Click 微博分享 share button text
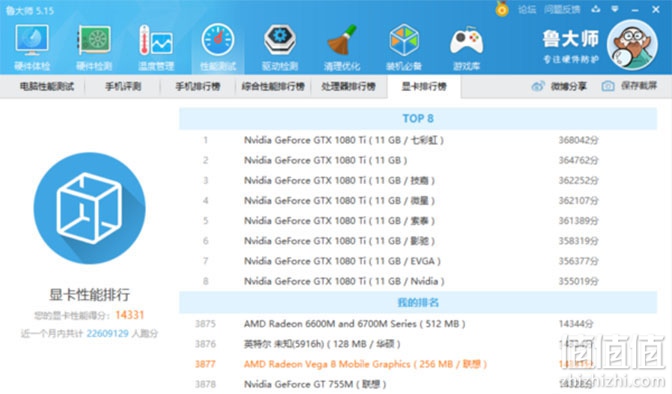The height and width of the screenshot is (394, 672). point(569,87)
